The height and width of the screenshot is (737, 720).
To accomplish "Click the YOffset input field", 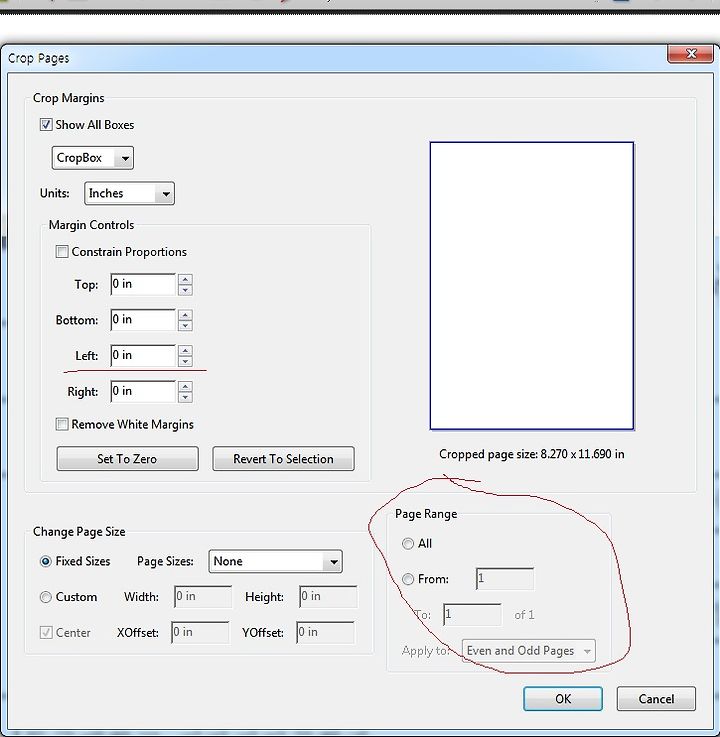I will pos(325,633).
